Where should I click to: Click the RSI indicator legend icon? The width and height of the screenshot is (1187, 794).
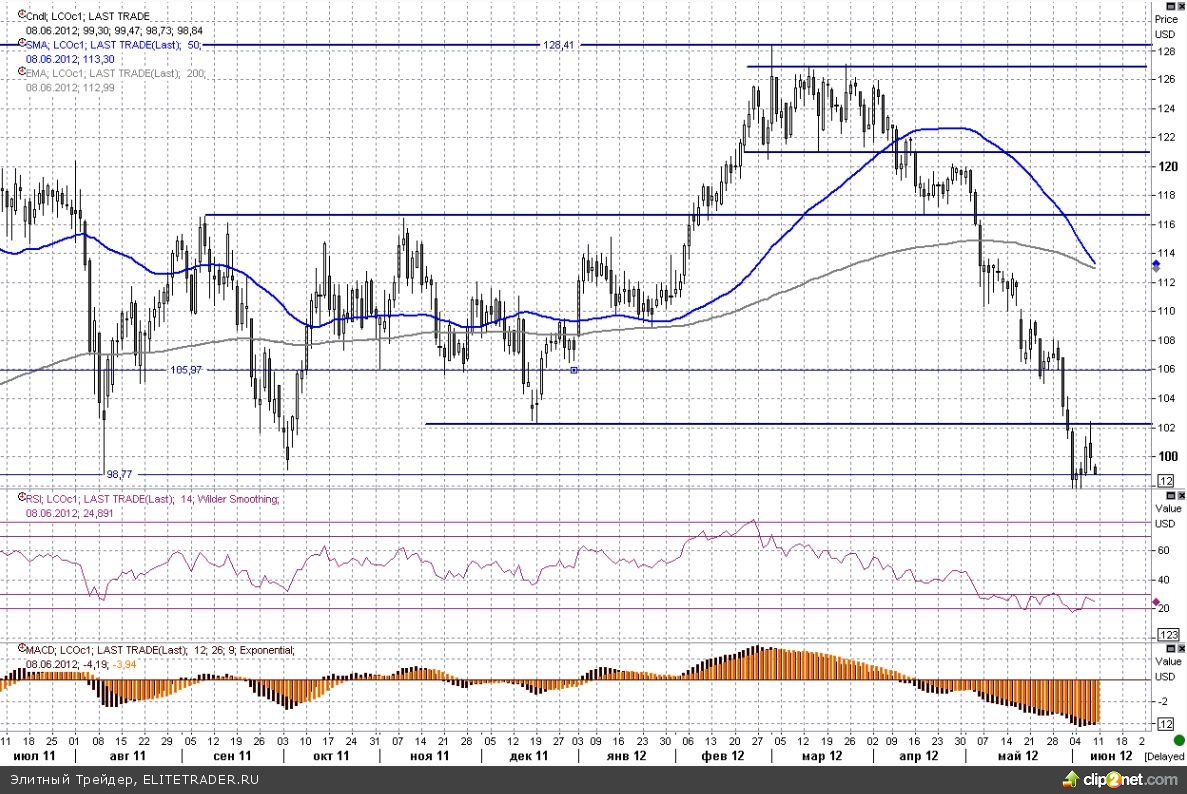(x=23, y=498)
